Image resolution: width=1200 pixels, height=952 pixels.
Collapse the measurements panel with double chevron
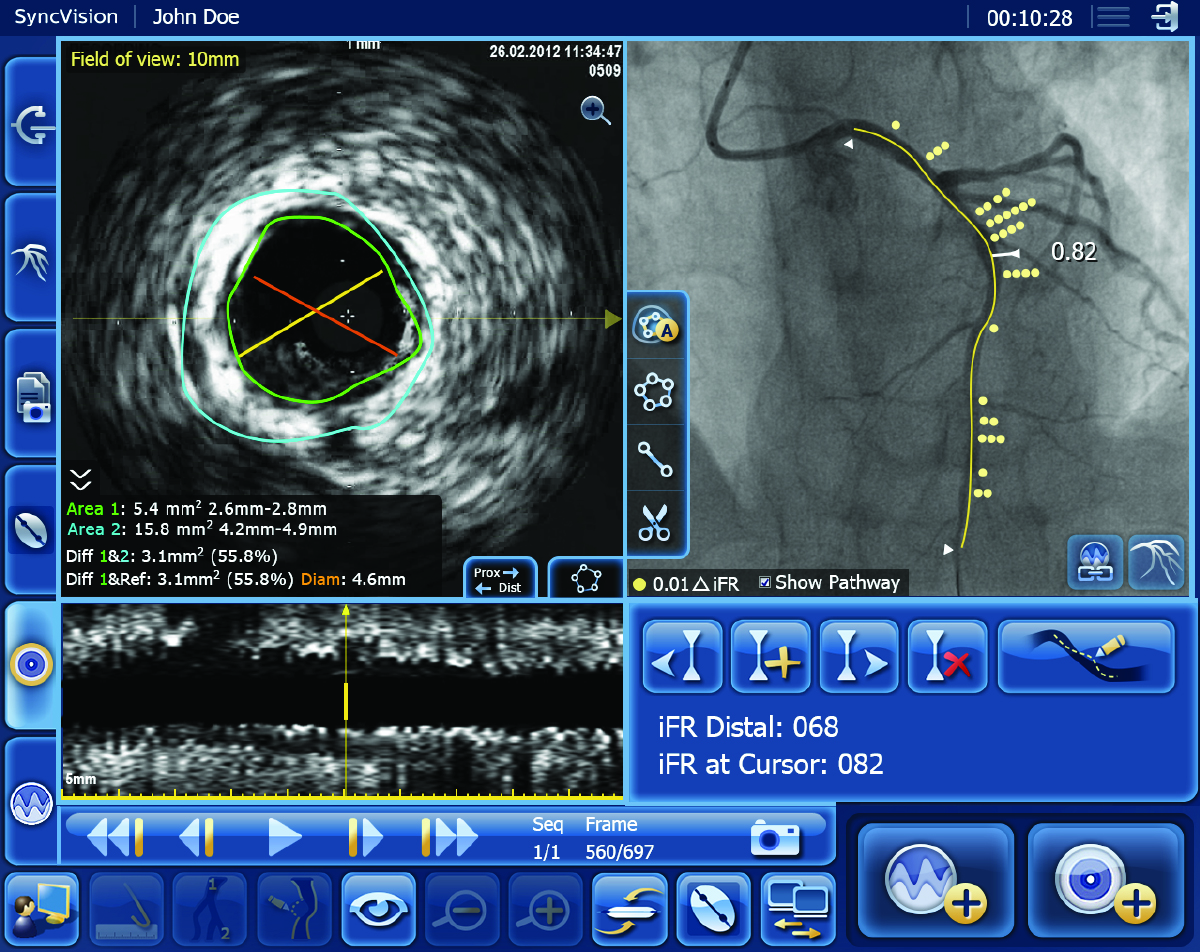point(80,478)
